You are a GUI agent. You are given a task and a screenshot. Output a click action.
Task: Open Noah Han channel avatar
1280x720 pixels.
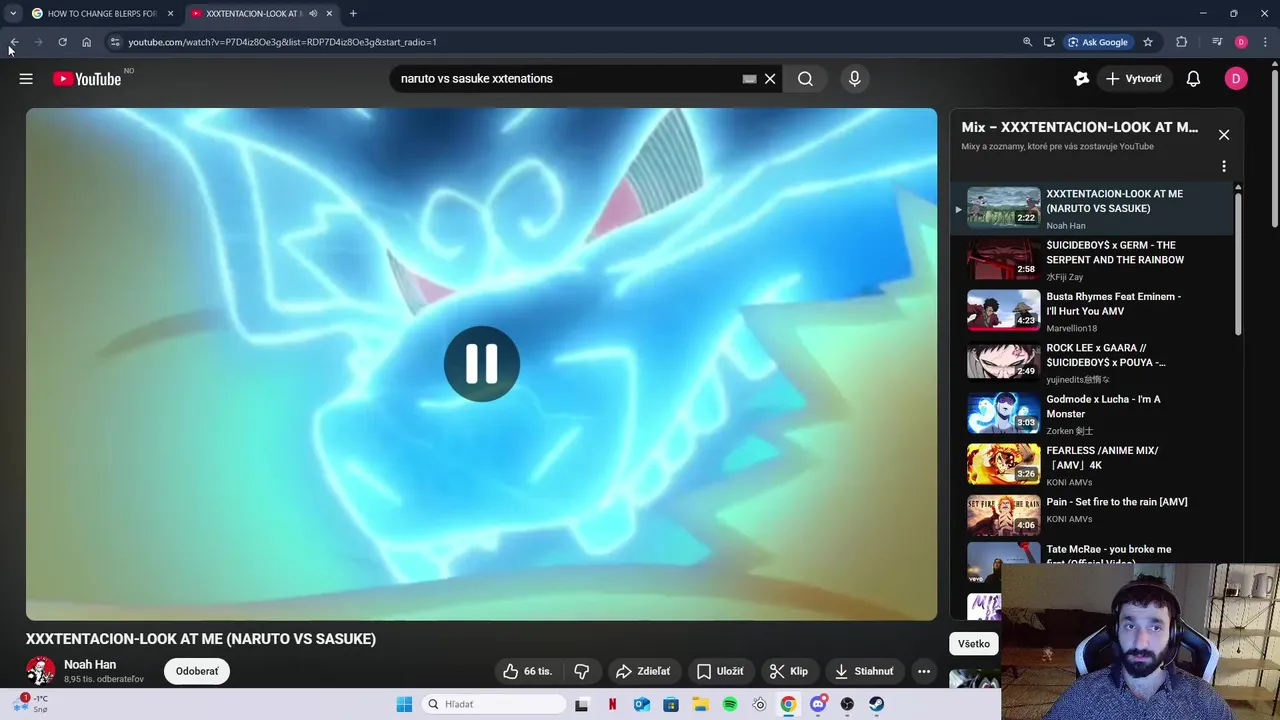(40, 671)
